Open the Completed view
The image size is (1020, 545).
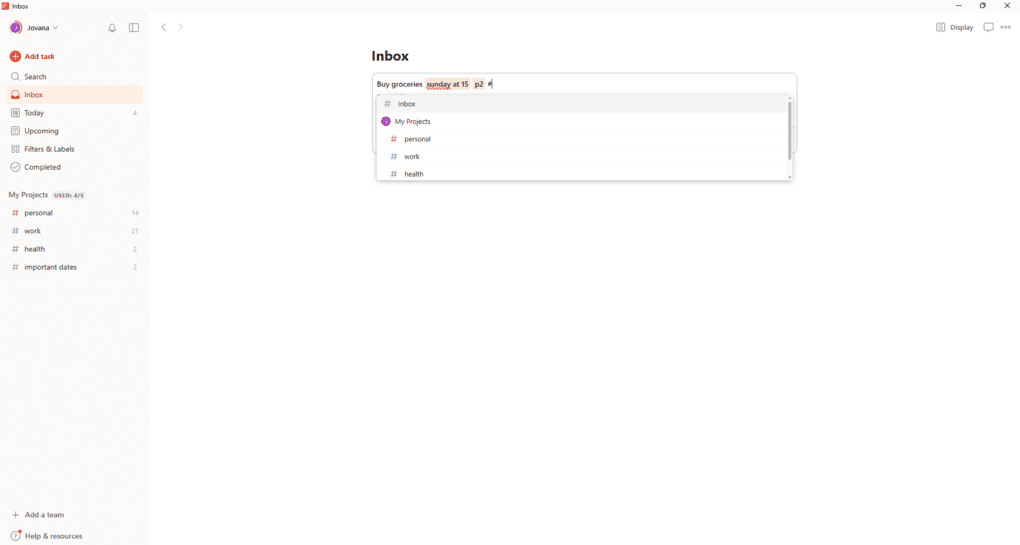pyautogui.click(x=74, y=167)
